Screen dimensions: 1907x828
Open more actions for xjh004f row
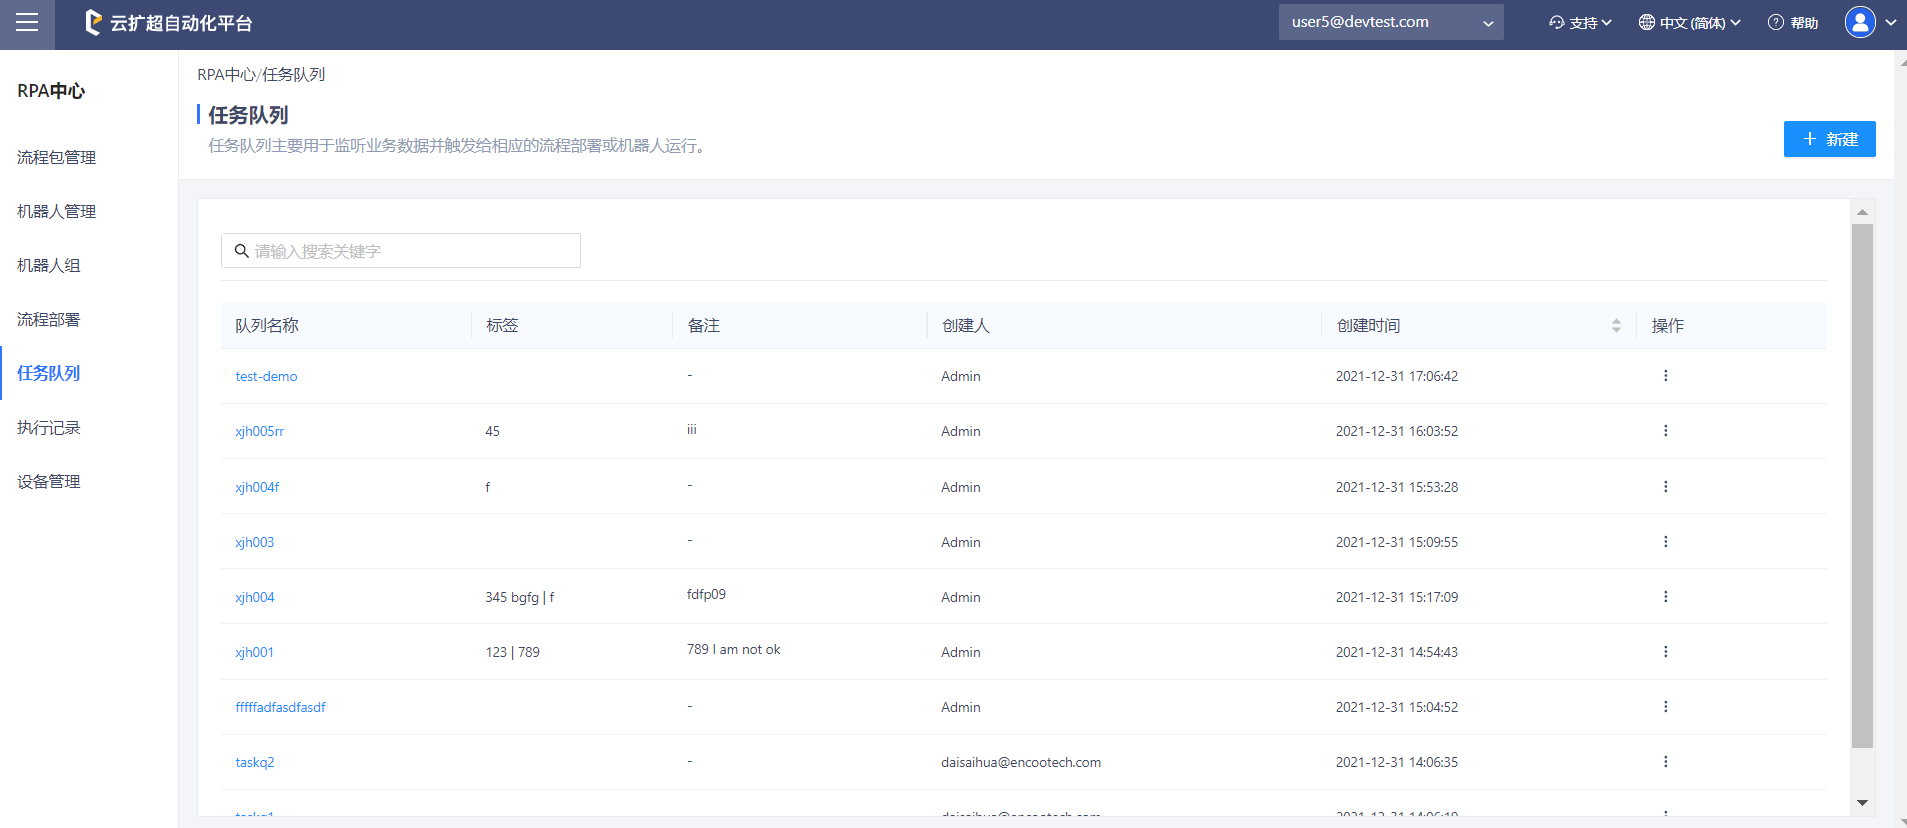click(x=1665, y=487)
